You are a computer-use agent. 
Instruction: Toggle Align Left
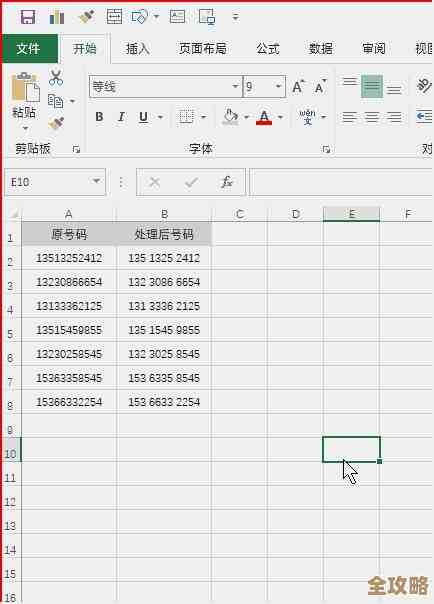pyautogui.click(x=349, y=117)
